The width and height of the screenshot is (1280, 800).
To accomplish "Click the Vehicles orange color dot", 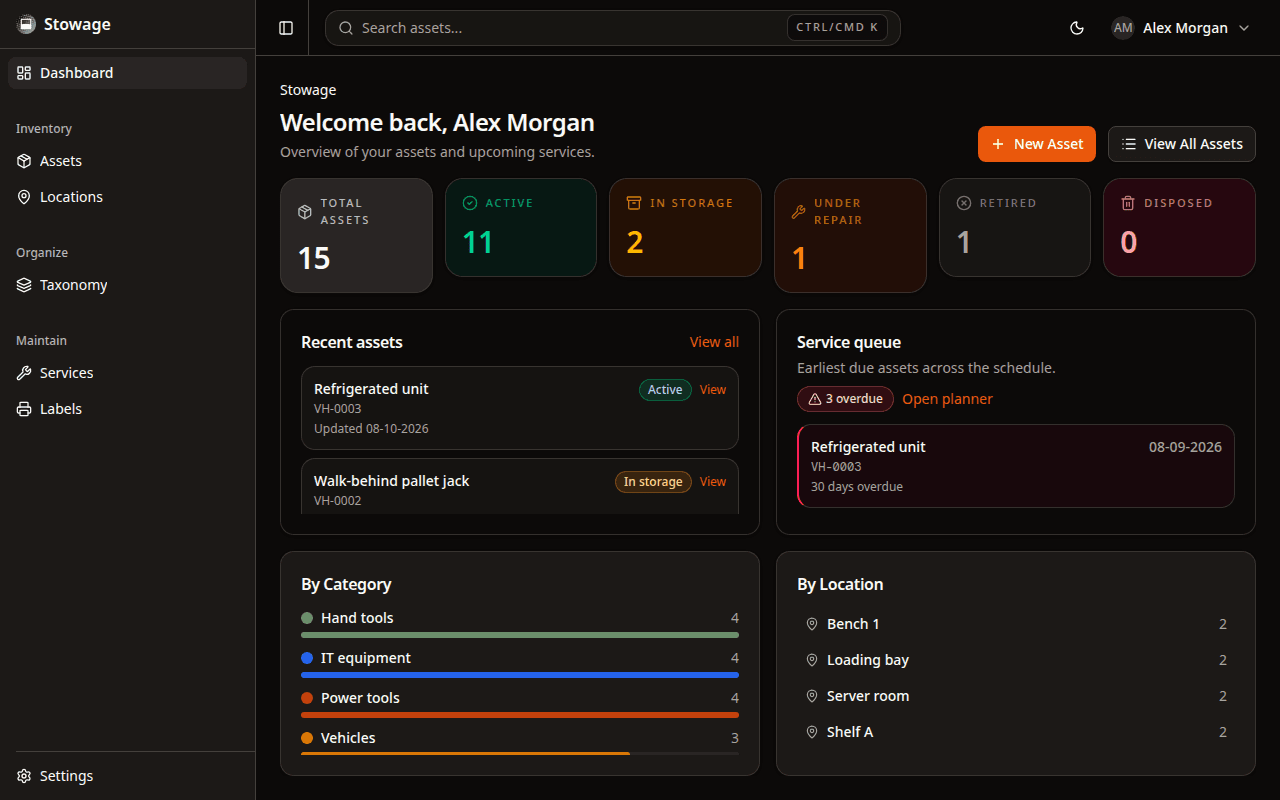I will pos(307,738).
